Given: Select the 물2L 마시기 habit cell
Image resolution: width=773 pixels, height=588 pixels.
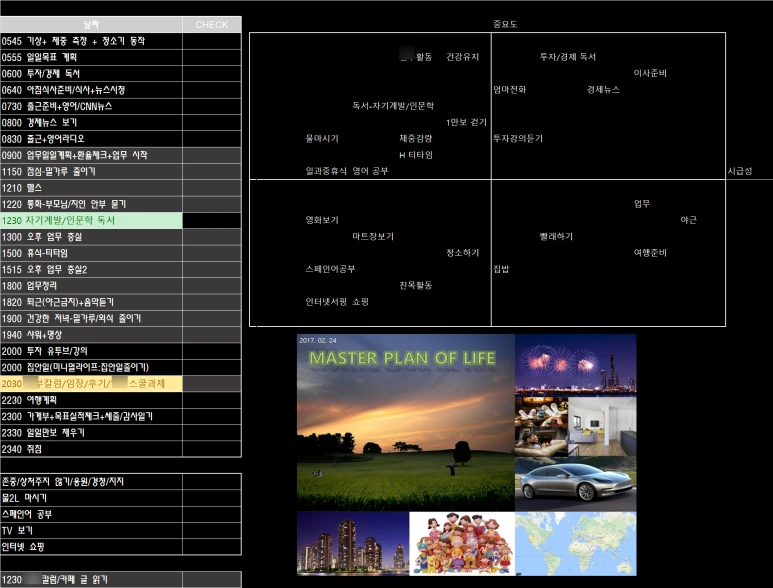Looking at the screenshot, I should [x=91, y=498].
